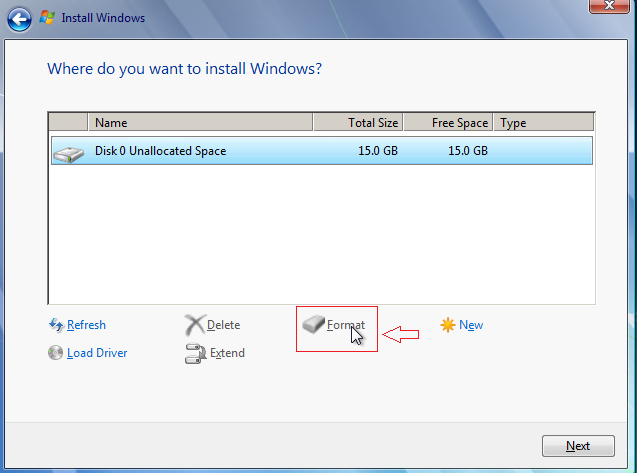This screenshot has width=637, height=473.
Task: Click the New partition star icon
Action: pyautogui.click(x=447, y=325)
